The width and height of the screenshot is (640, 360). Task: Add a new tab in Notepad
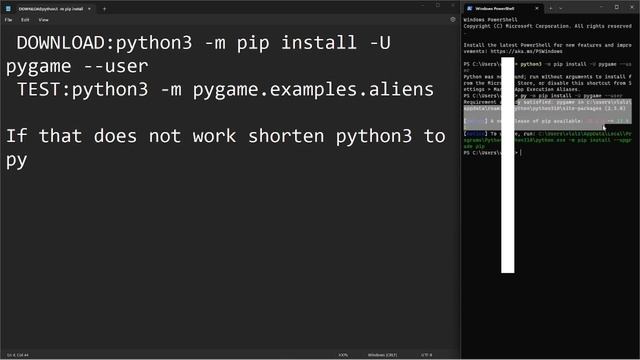coord(104,9)
